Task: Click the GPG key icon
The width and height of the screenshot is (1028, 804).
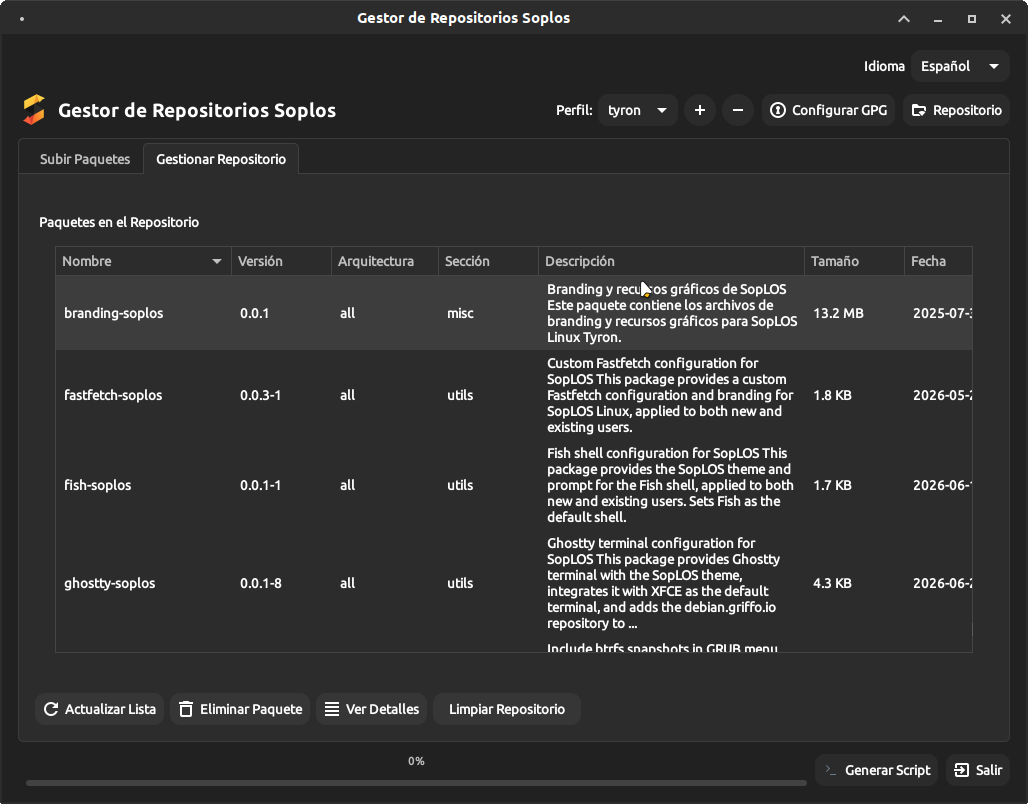Action: click(778, 110)
